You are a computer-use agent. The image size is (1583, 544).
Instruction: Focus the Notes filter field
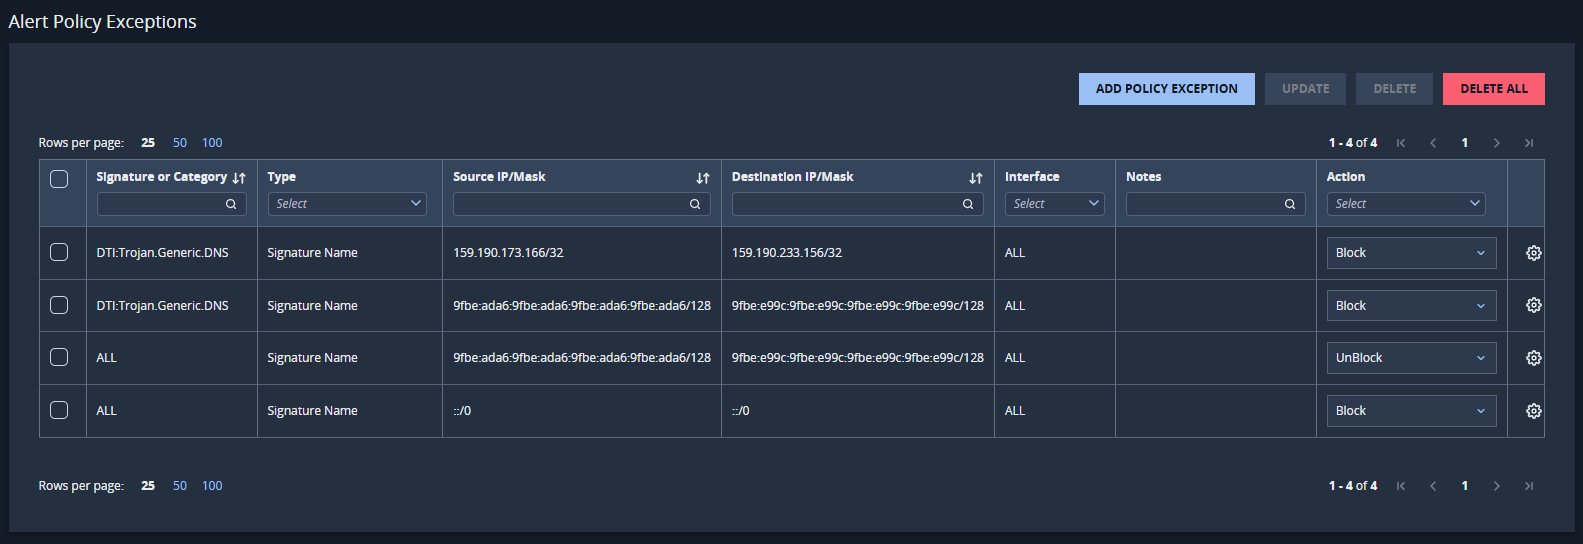1215,204
